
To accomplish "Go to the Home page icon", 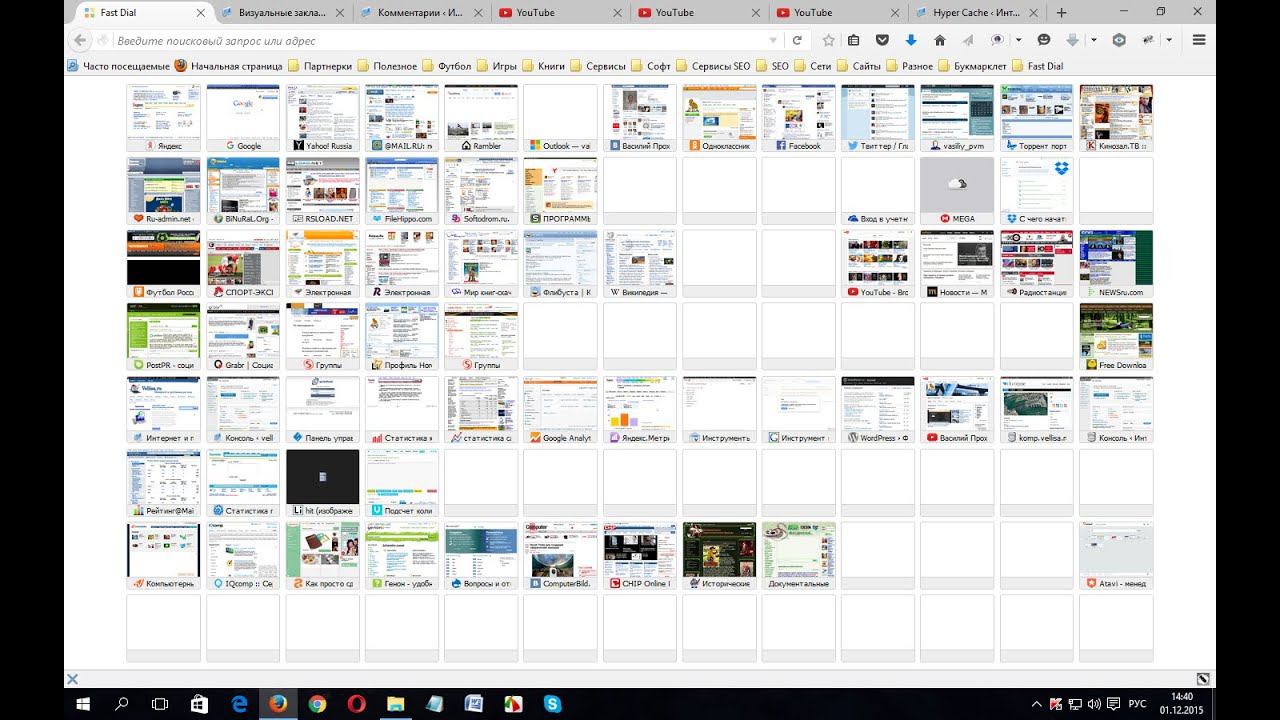I will (939, 41).
